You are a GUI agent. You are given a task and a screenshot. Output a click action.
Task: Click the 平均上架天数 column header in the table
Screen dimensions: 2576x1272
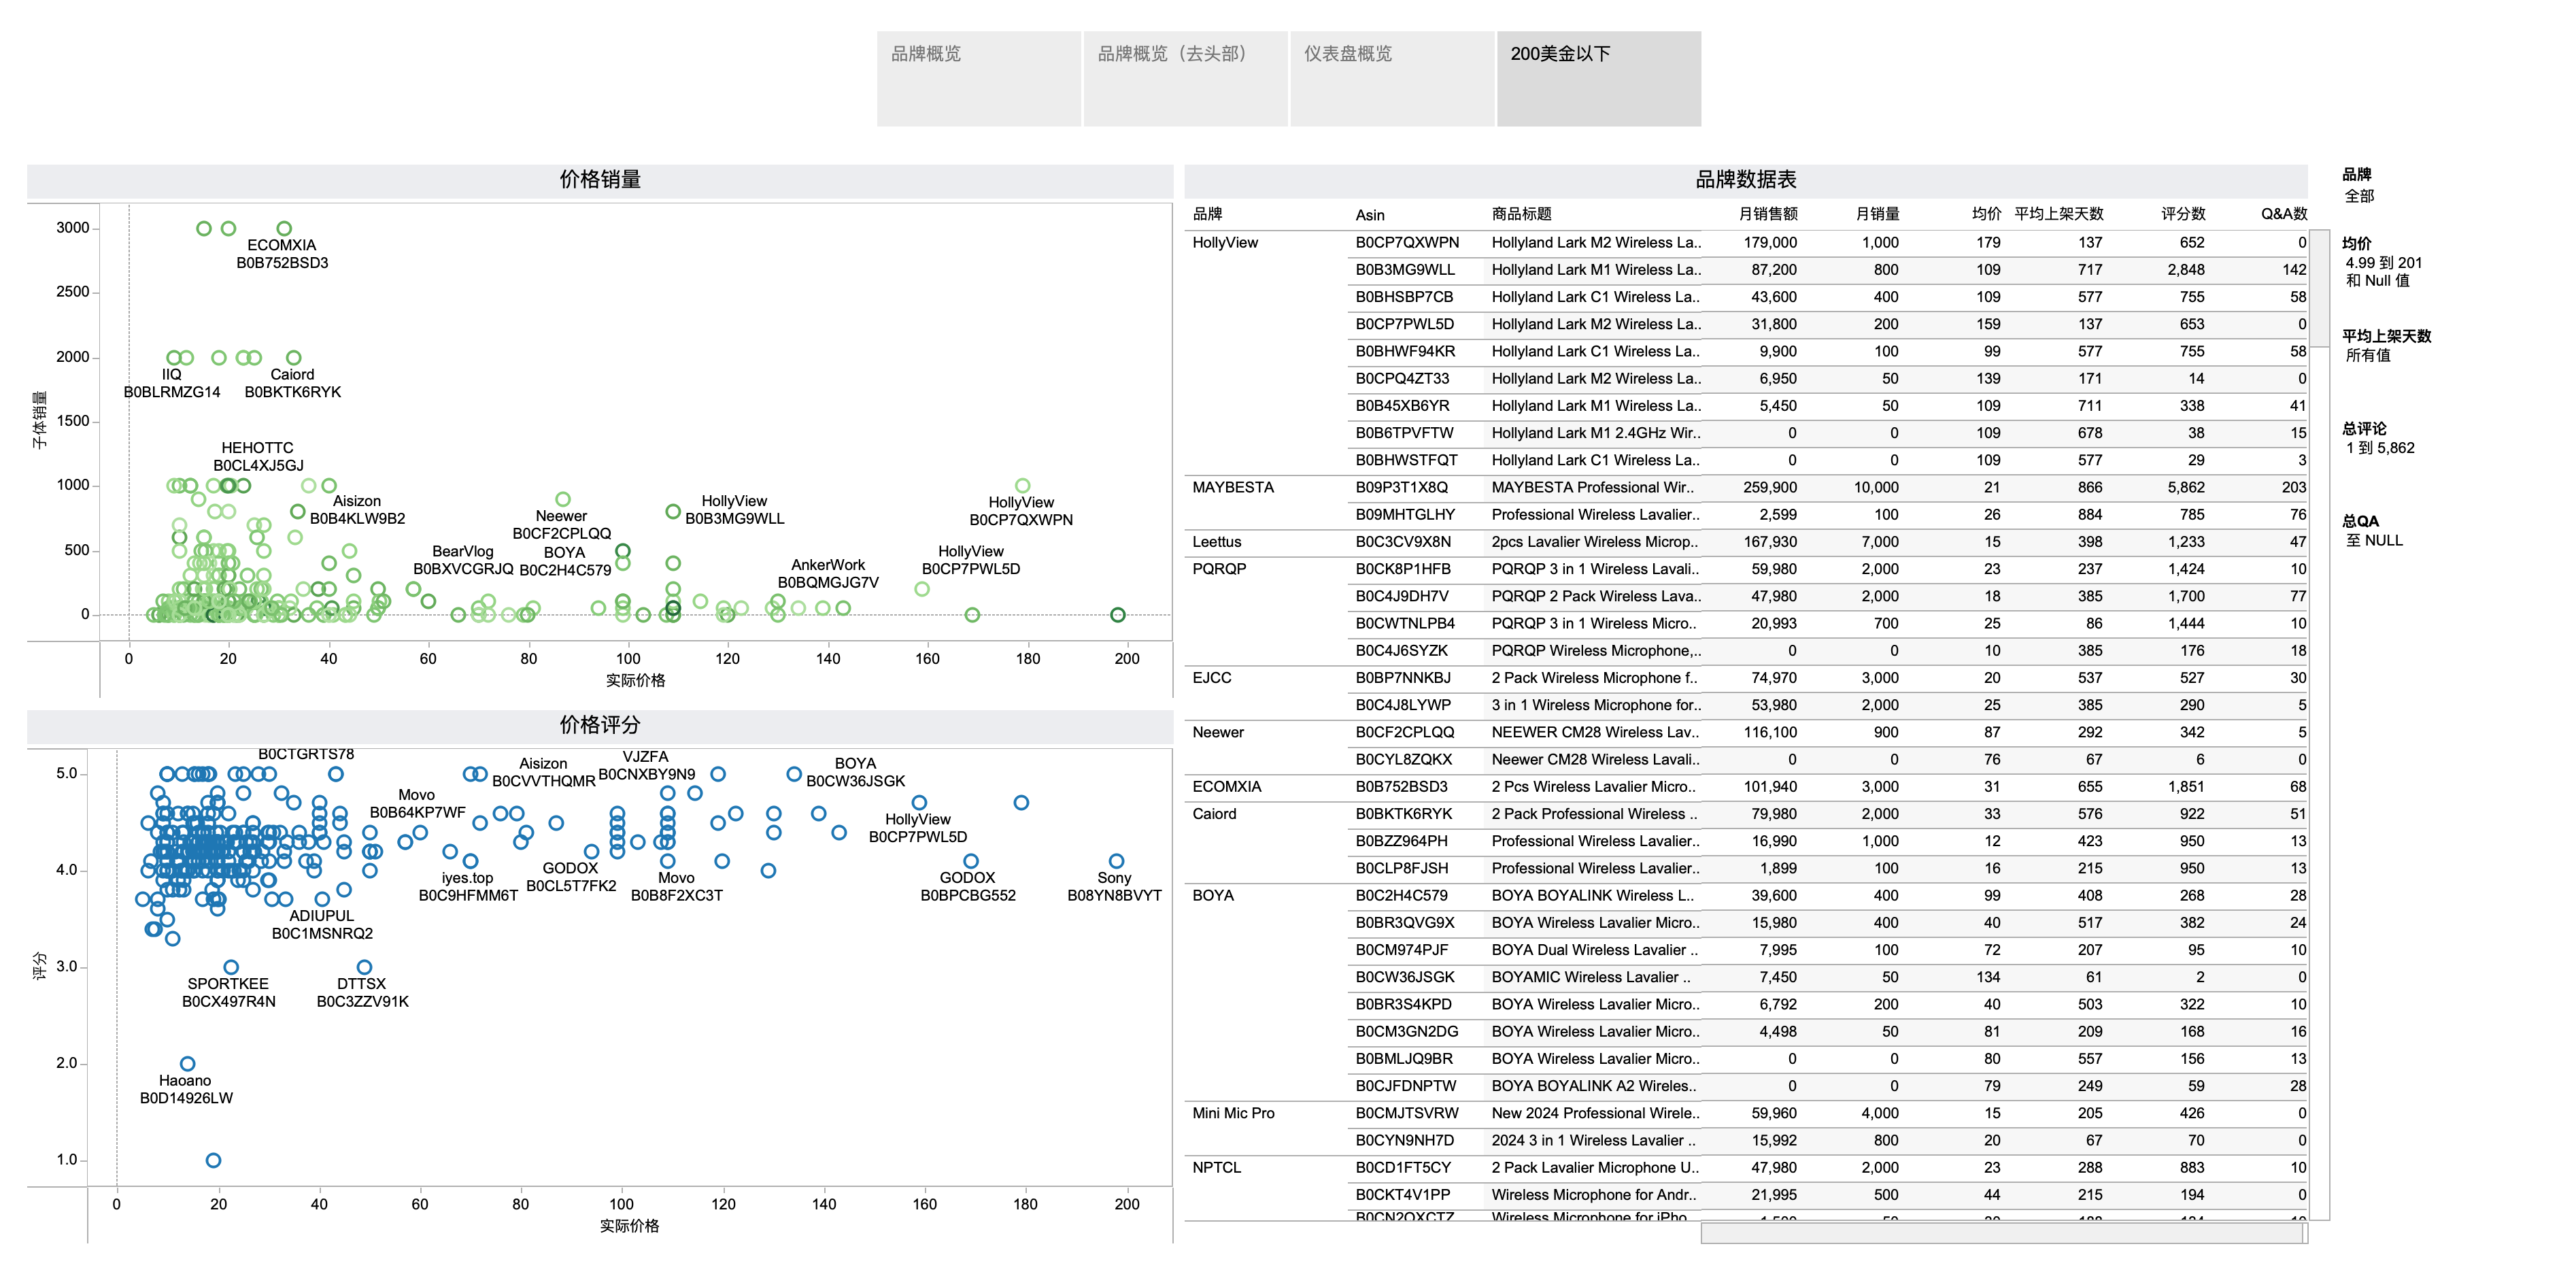pos(2058,214)
